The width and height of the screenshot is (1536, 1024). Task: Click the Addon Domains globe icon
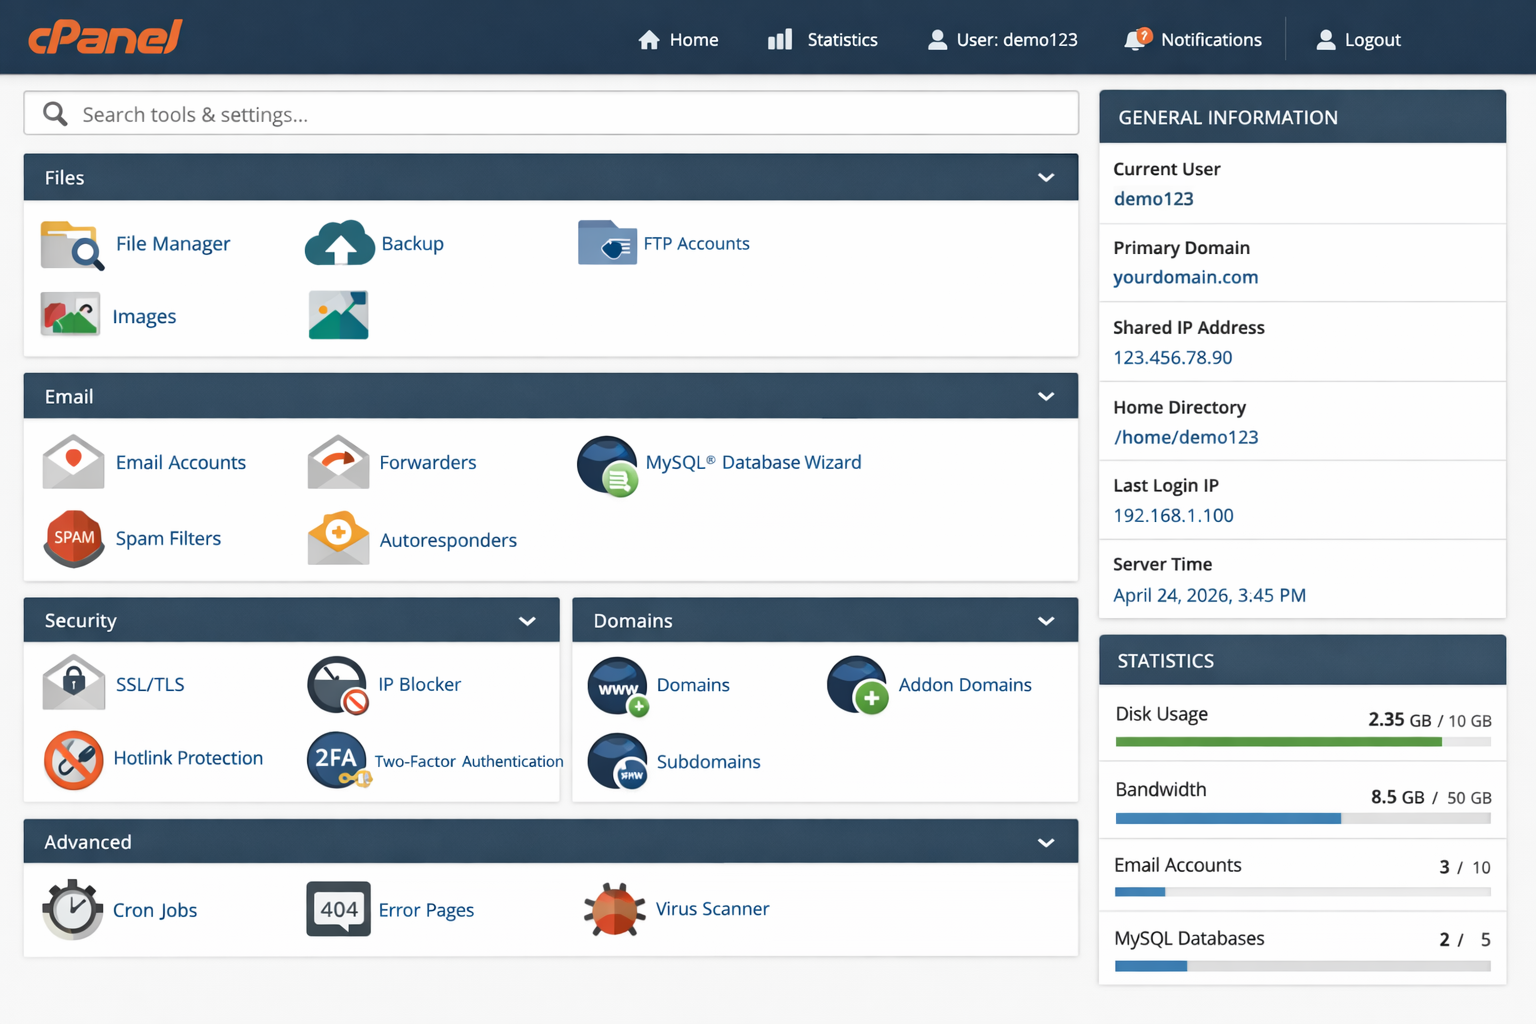point(858,685)
